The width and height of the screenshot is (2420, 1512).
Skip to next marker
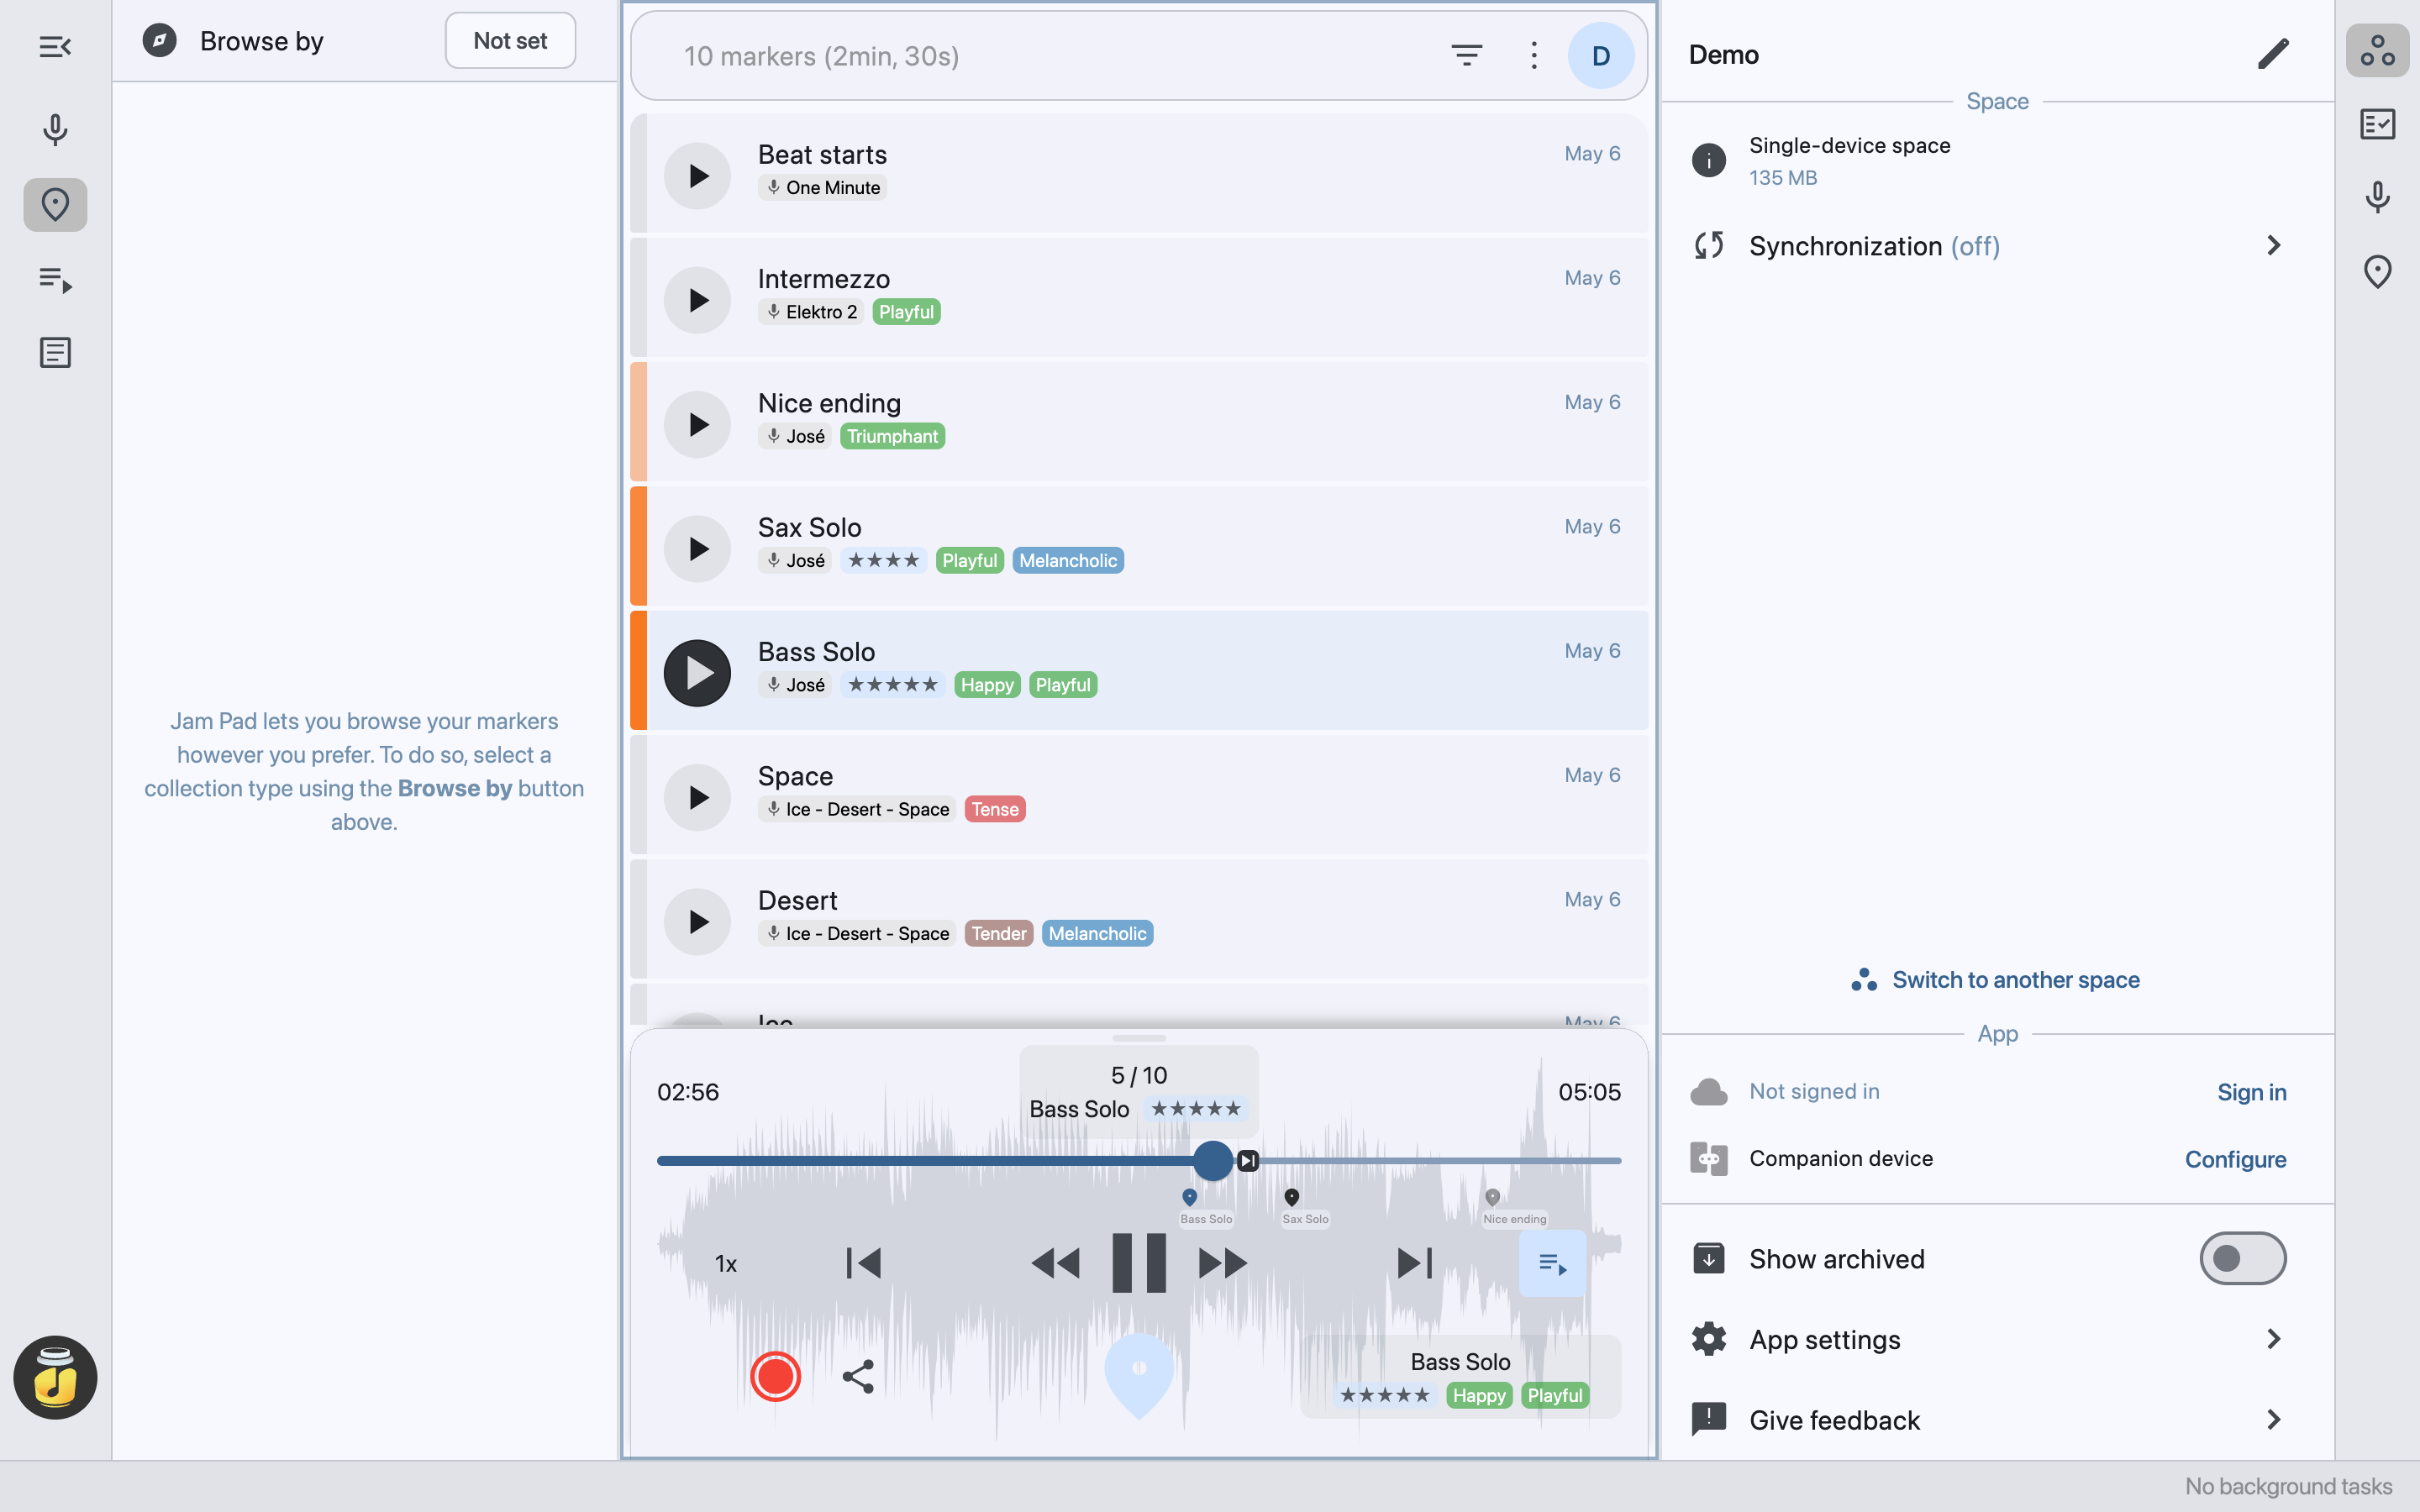[1415, 1263]
